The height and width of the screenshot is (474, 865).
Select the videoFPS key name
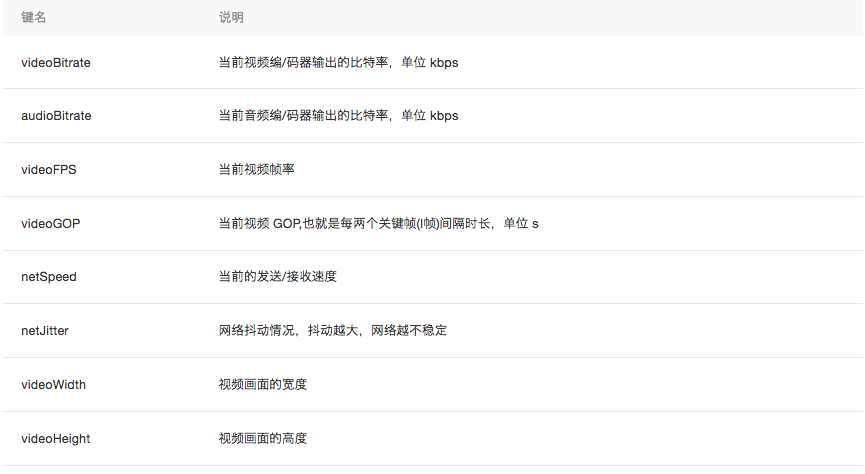click(49, 170)
